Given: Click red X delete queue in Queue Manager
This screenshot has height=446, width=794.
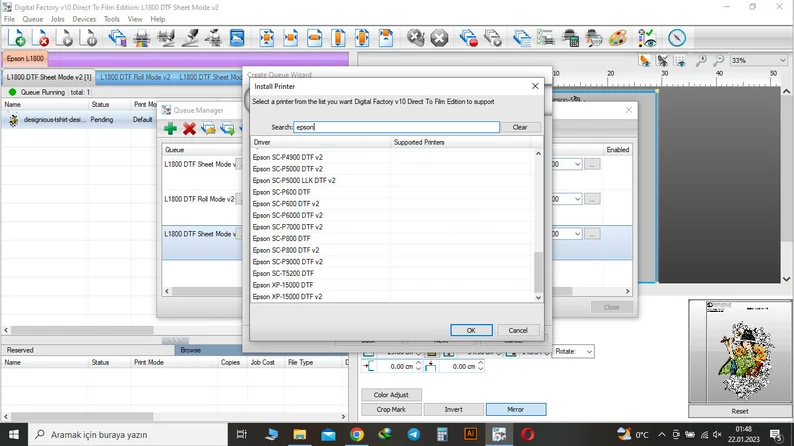Looking at the screenshot, I should (x=189, y=129).
